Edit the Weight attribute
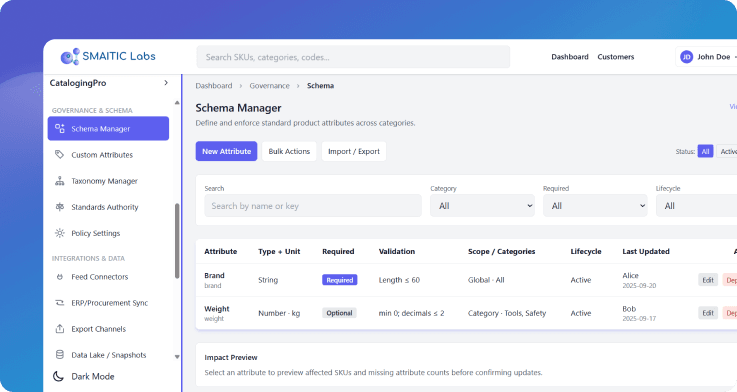Viewport: 737px width, 392px height. (708, 313)
